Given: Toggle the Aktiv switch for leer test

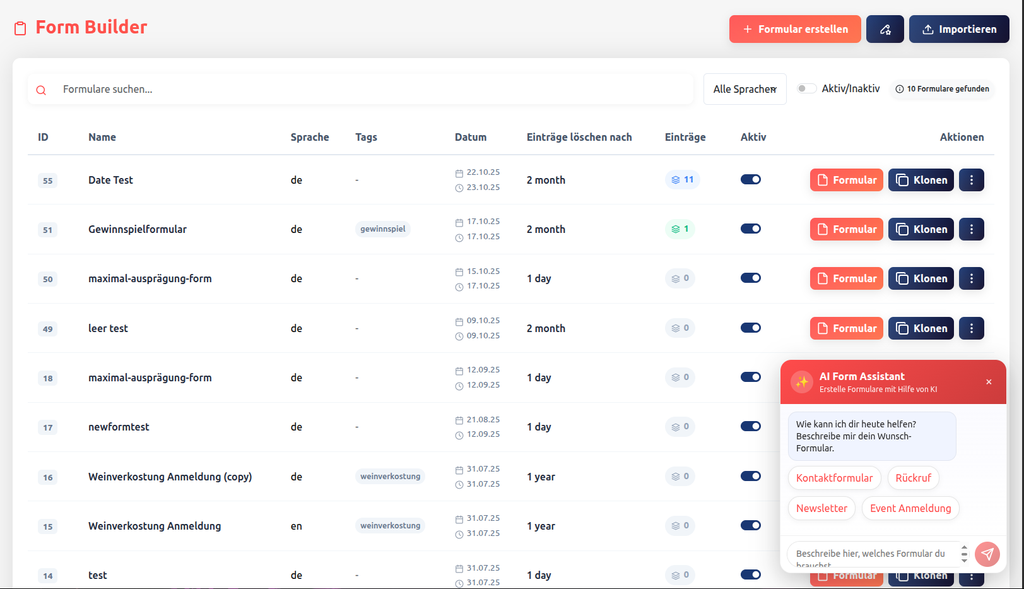Looking at the screenshot, I should pos(750,328).
